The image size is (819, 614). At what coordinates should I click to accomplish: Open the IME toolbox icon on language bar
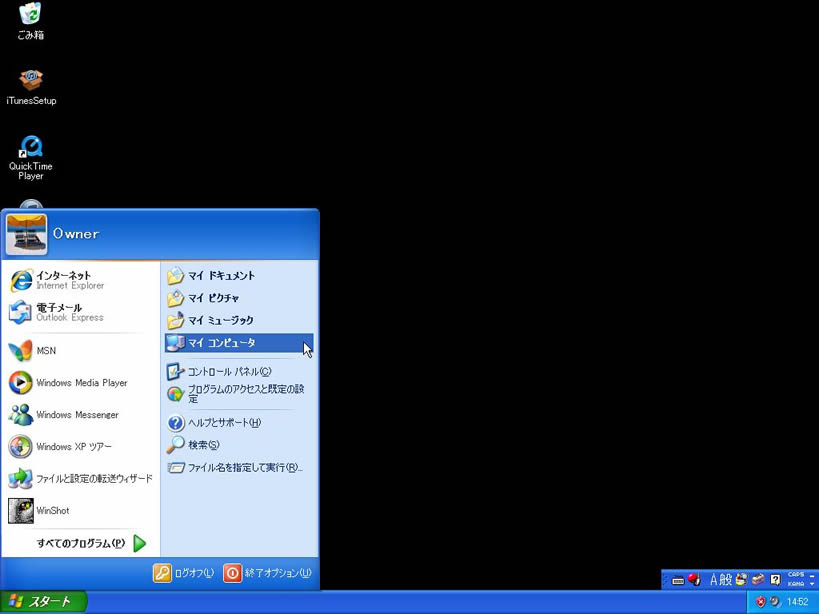(x=758, y=580)
